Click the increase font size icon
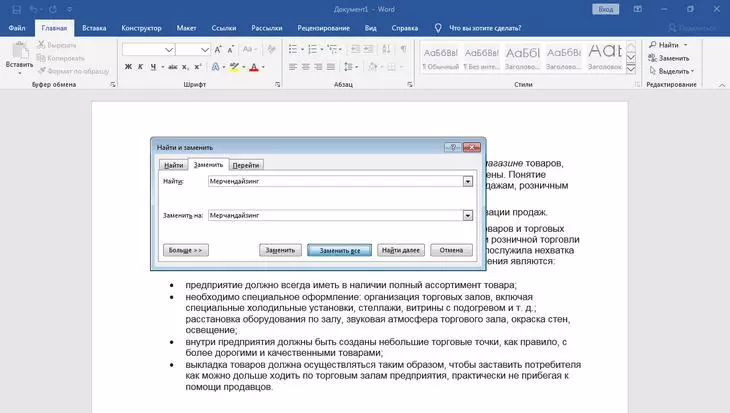The height and width of the screenshot is (413, 730). coord(220,48)
